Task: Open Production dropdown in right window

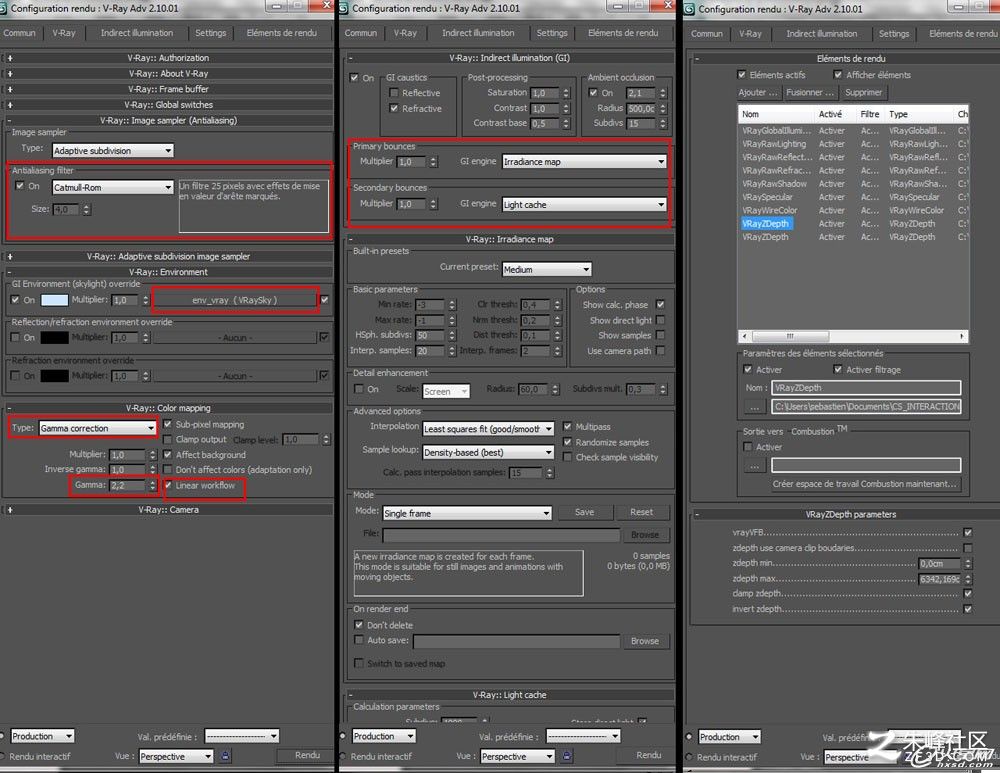Action: click(x=729, y=737)
